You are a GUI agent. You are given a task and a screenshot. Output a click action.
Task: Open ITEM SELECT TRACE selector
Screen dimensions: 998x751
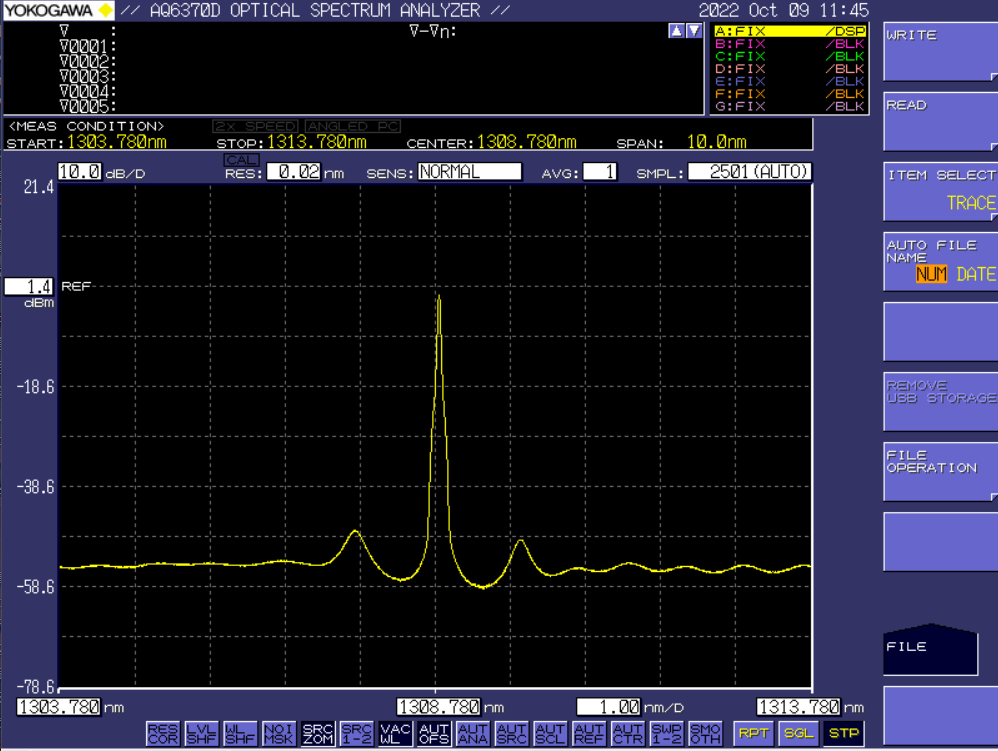pos(940,190)
